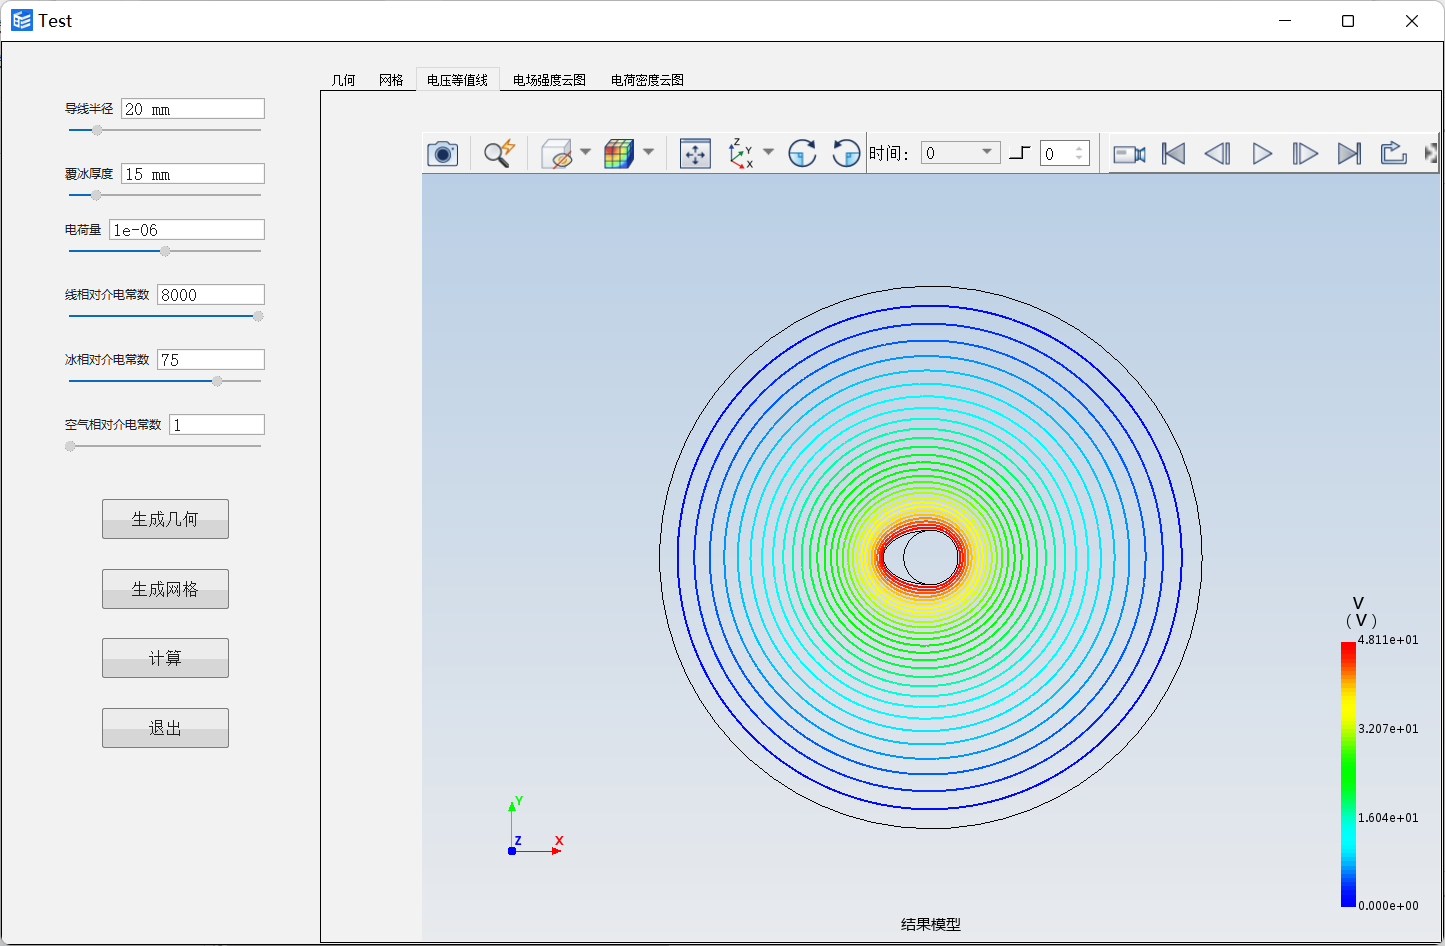Minimize the Test window

click(1285, 21)
